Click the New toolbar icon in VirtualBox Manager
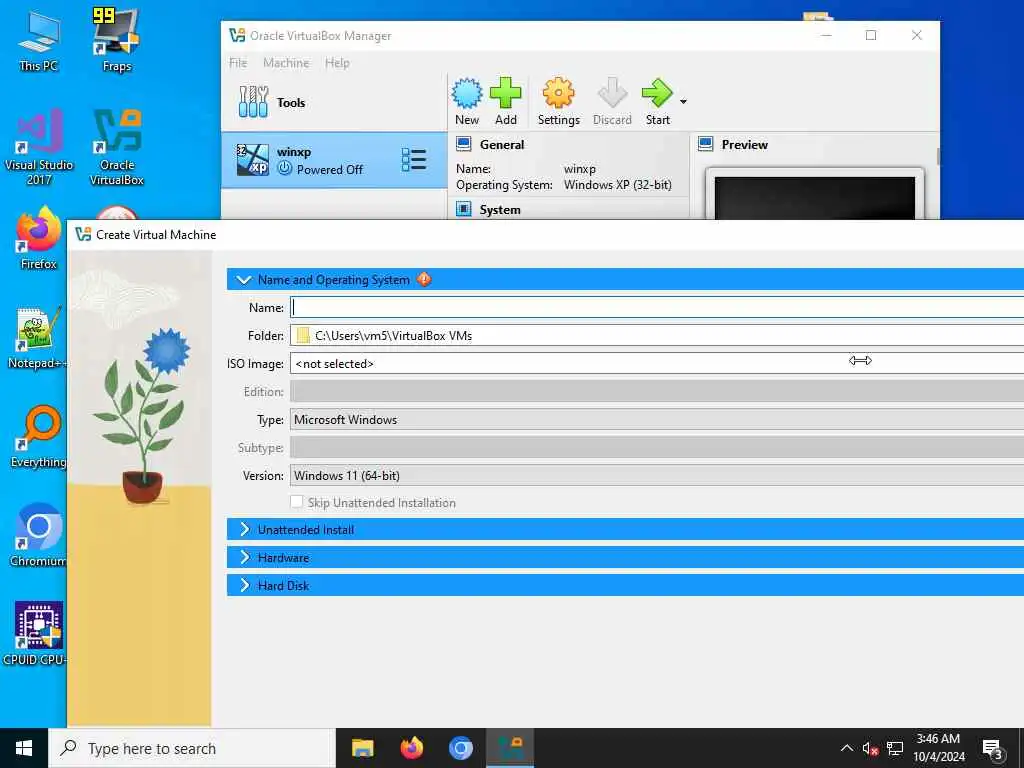Viewport: 1024px width, 768px height. click(x=467, y=101)
